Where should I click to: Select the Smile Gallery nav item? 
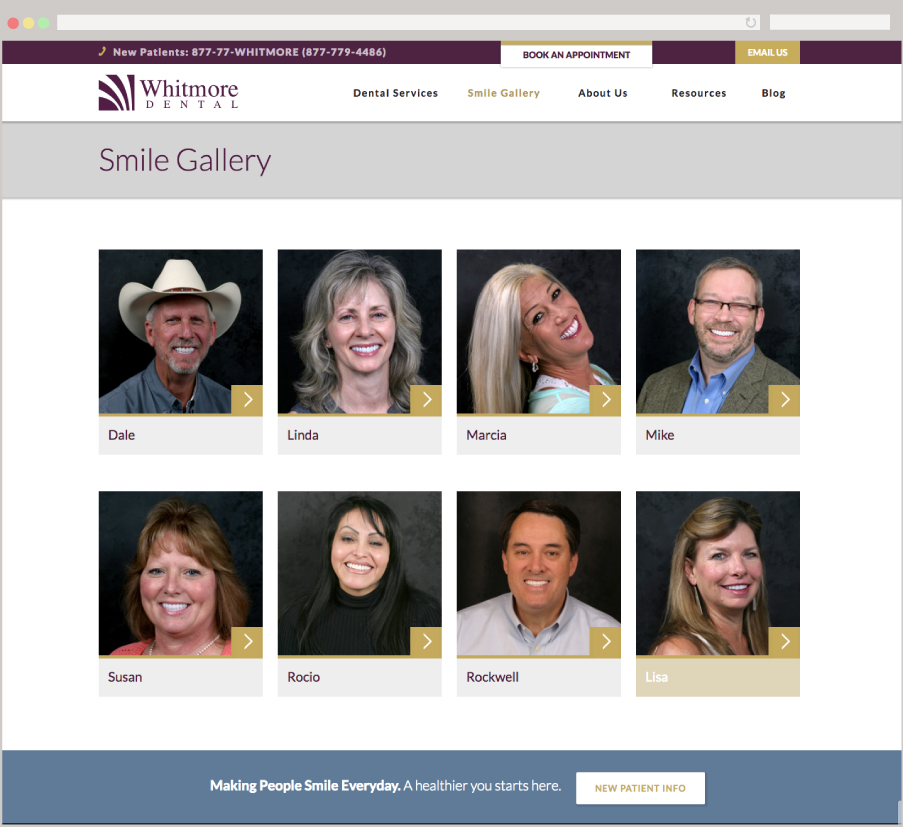pos(503,93)
